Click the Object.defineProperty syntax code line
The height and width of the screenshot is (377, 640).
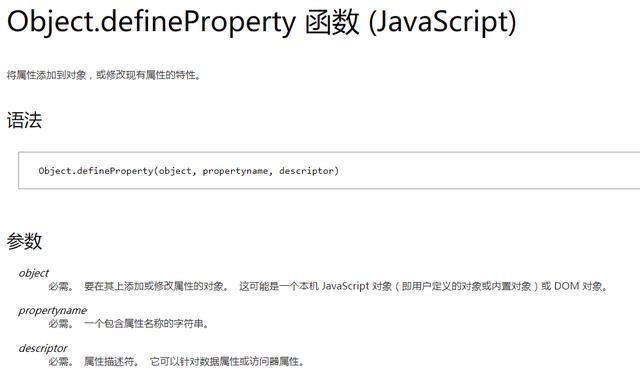189,171
